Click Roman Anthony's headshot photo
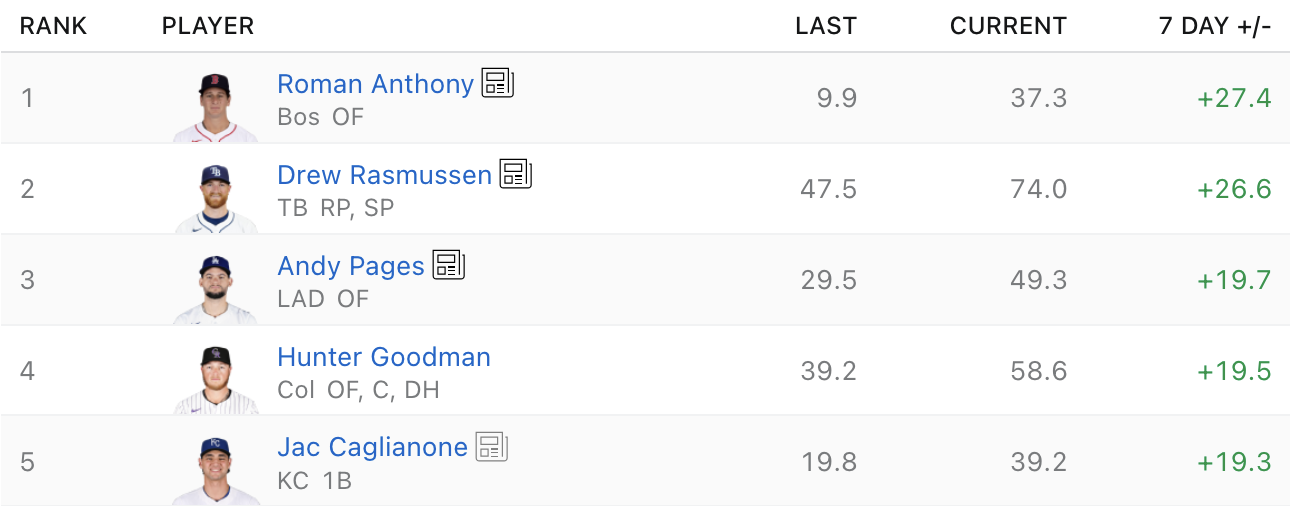The height and width of the screenshot is (506, 1302). click(x=215, y=106)
